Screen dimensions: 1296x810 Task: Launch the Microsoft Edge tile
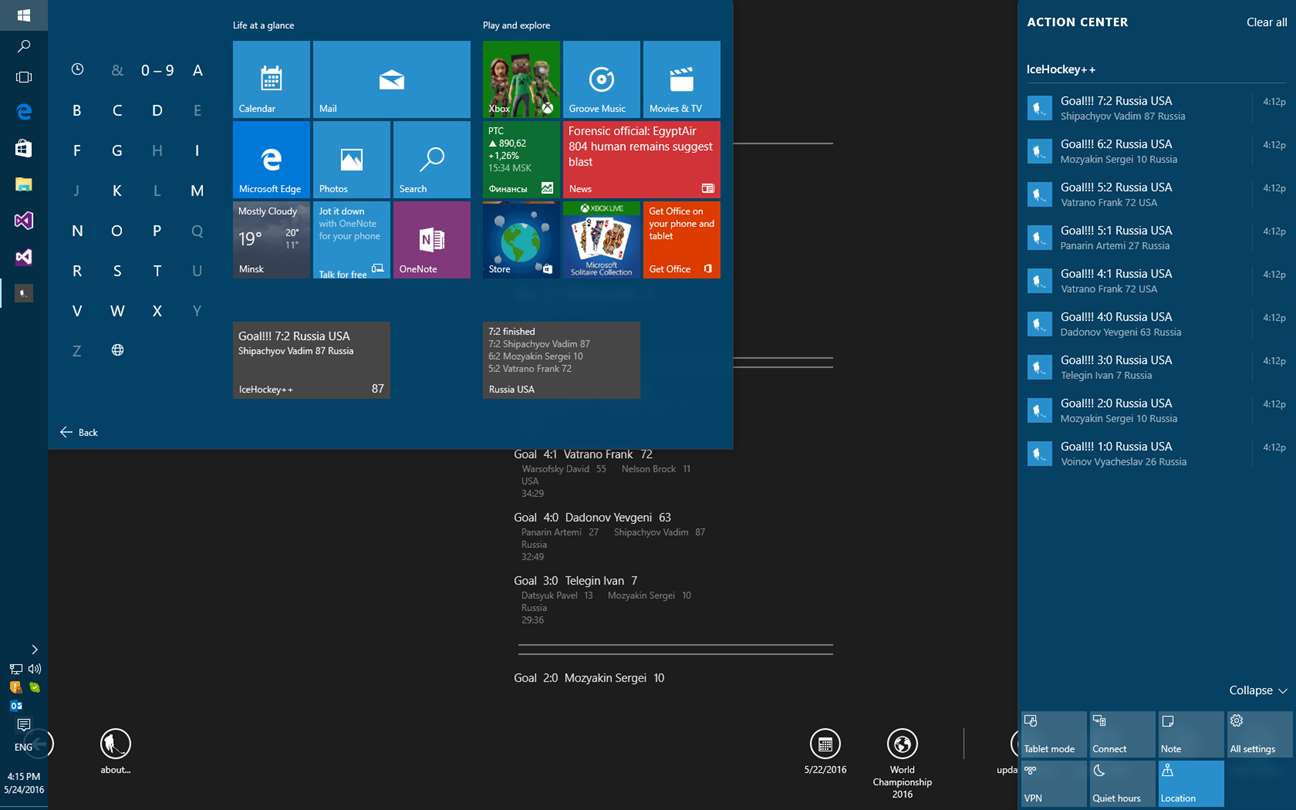pyautogui.click(x=271, y=160)
